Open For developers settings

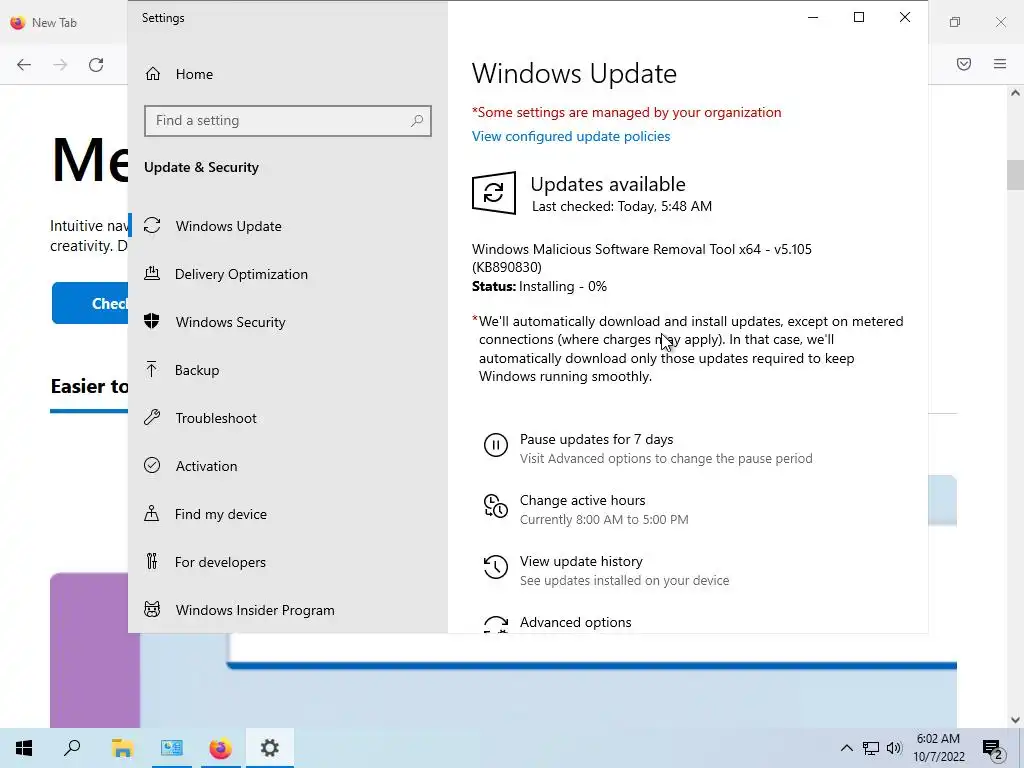pos(220,562)
